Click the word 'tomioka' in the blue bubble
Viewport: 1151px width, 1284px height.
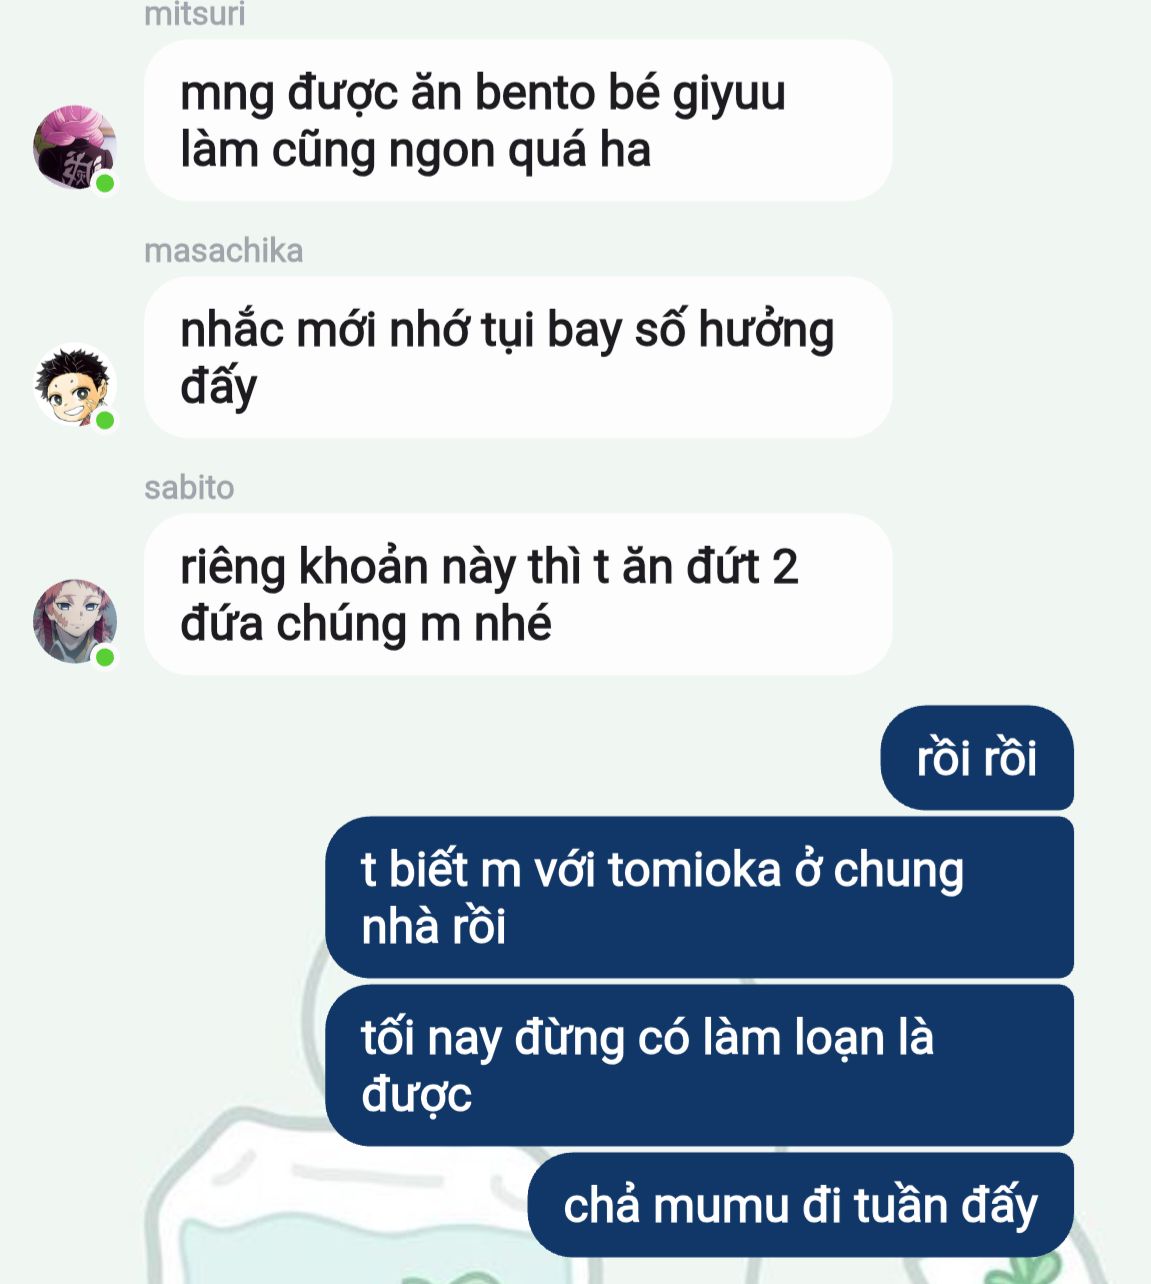[694, 869]
